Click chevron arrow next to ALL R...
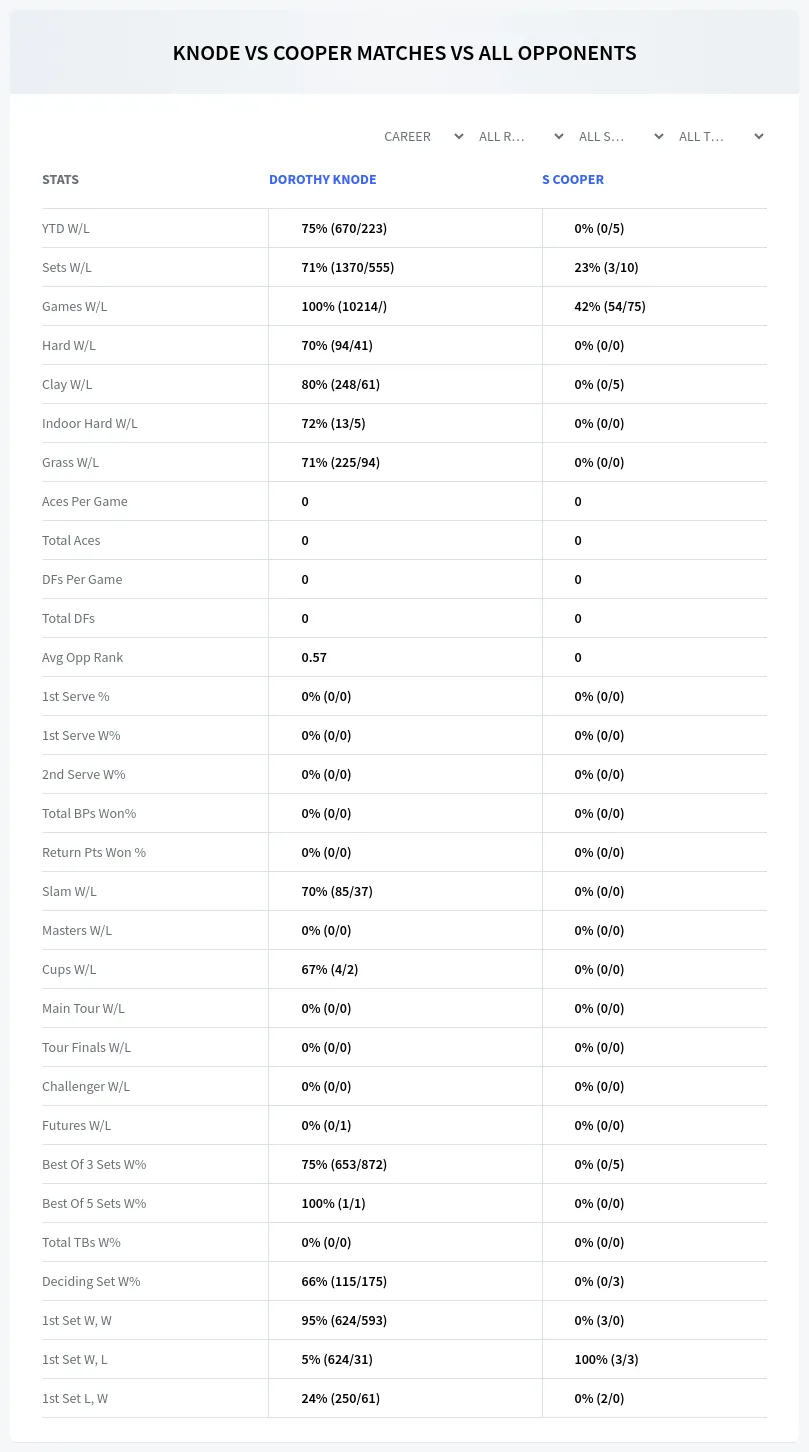 pyautogui.click(x=559, y=136)
